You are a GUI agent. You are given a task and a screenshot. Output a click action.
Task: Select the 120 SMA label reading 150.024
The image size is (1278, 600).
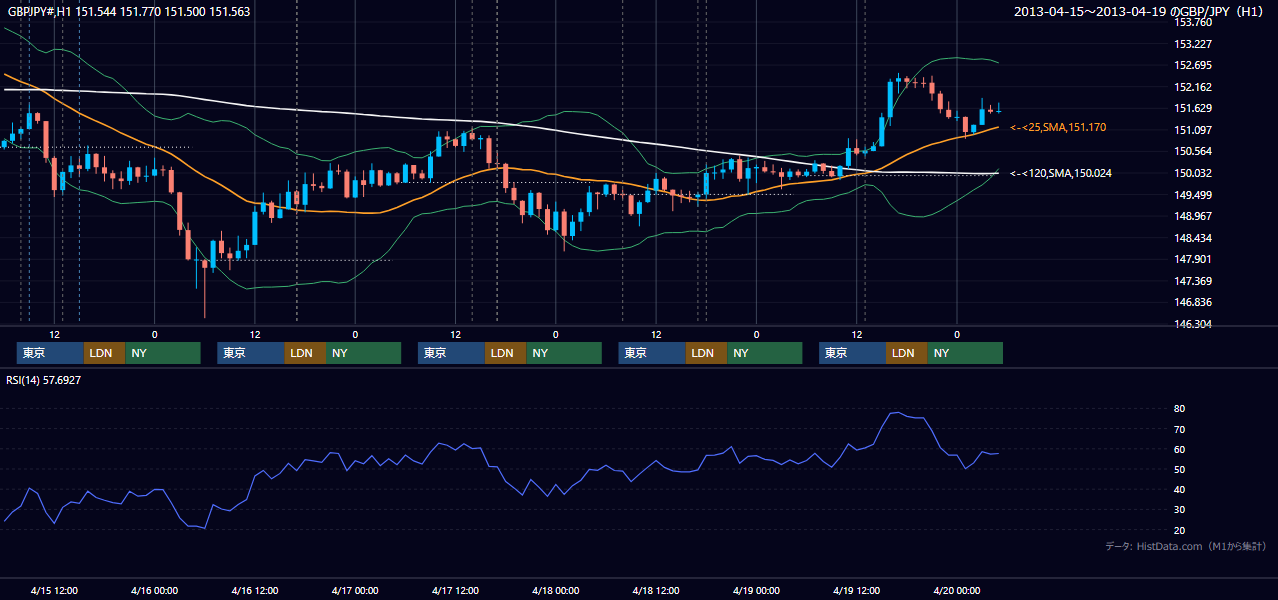click(1061, 173)
